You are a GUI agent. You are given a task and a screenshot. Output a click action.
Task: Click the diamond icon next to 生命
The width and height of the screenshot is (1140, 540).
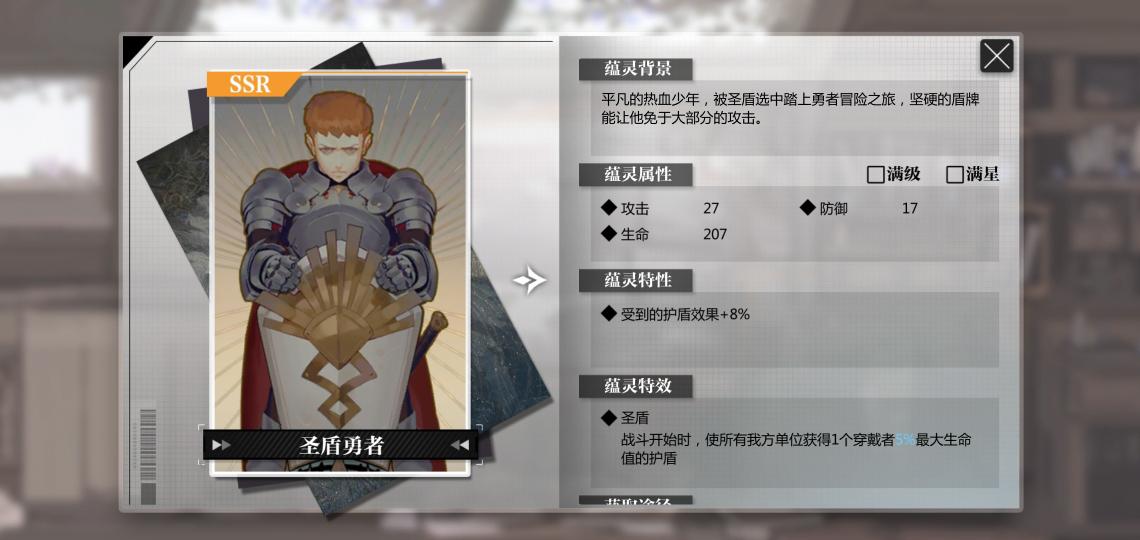tap(609, 234)
